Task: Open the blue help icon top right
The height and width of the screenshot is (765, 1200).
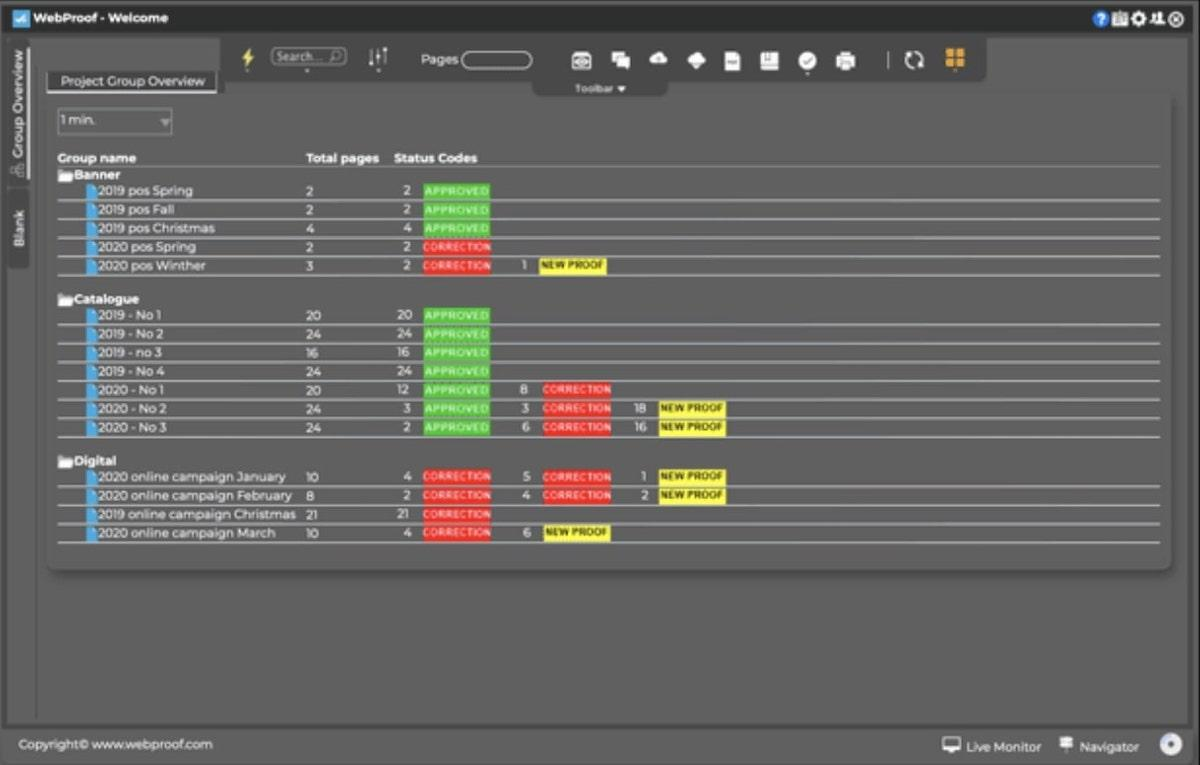Action: [1102, 18]
